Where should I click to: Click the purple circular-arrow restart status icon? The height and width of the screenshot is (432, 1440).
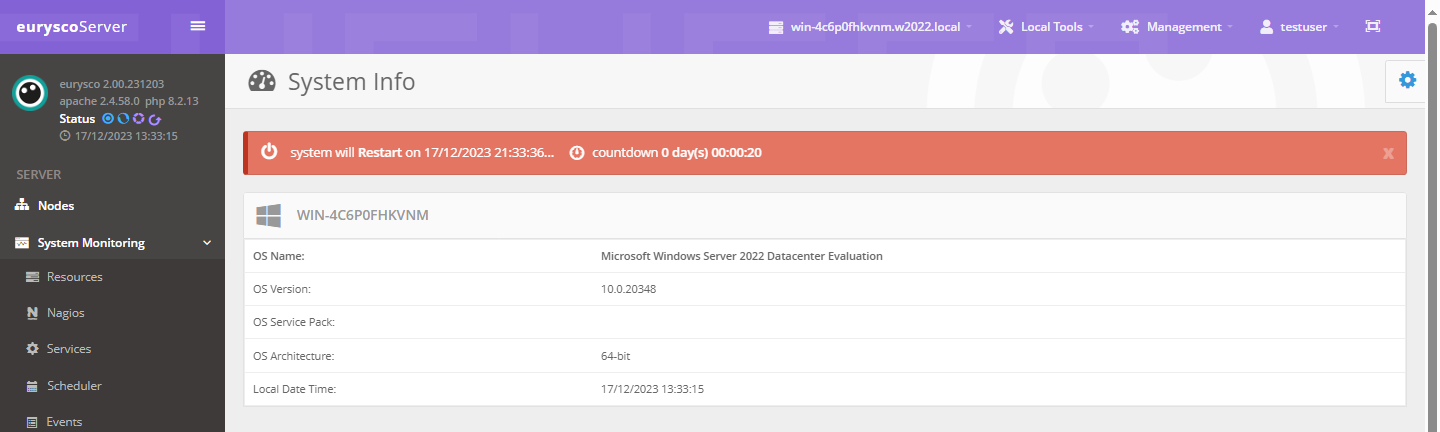(x=155, y=119)
